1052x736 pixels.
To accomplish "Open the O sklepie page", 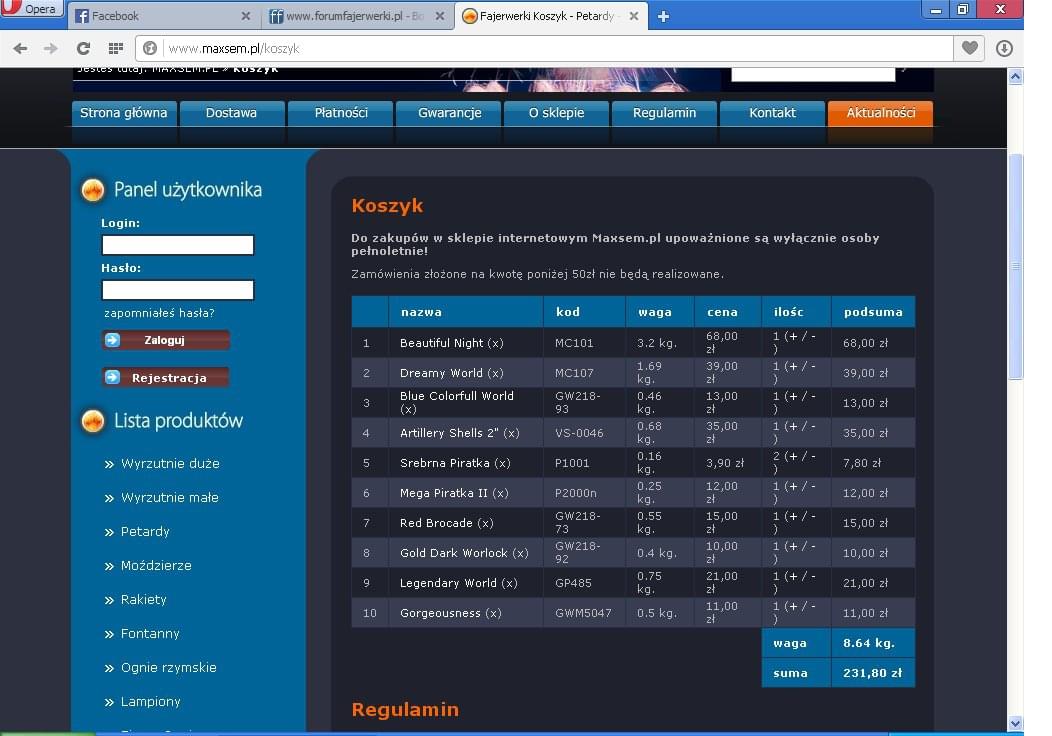I will pyautogui.click(x=556, y=113).
